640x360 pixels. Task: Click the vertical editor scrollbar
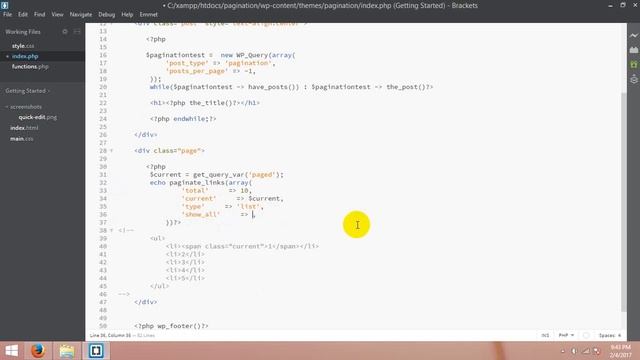(x=623, y=202)
